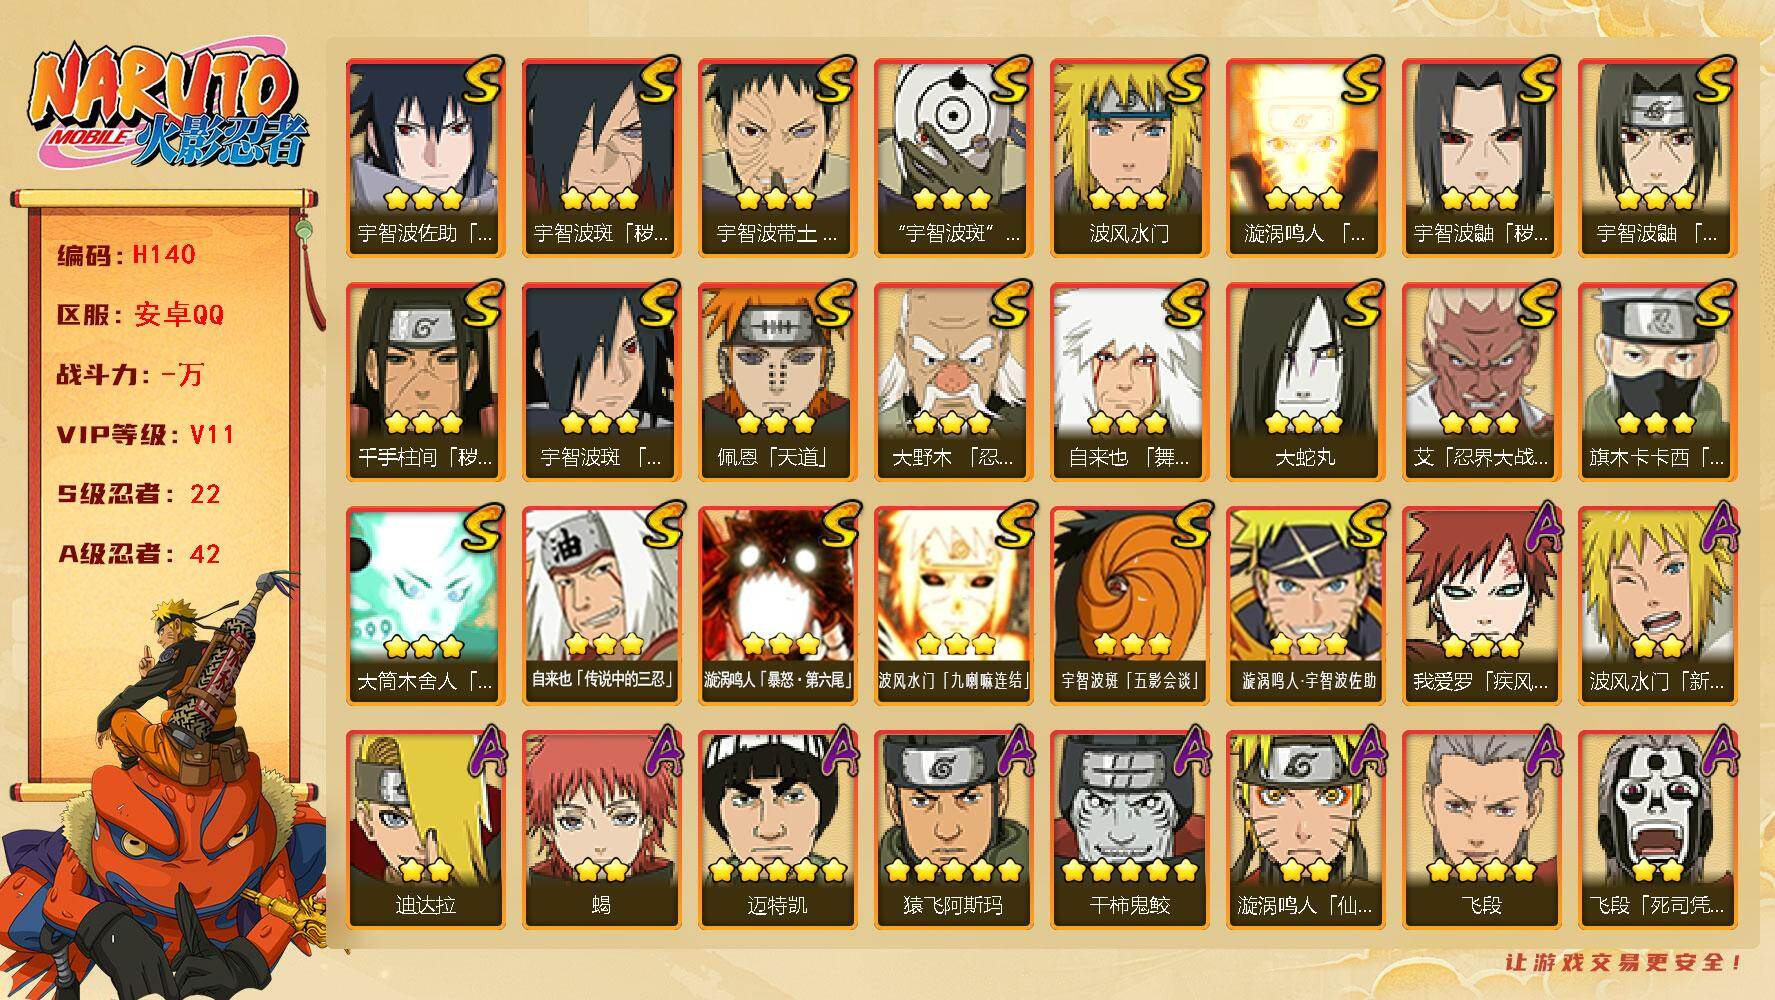Open 漩涡鸣人「暴怒·第六尾」 card
1775x1000 pixels.
(x=777, y=605)
